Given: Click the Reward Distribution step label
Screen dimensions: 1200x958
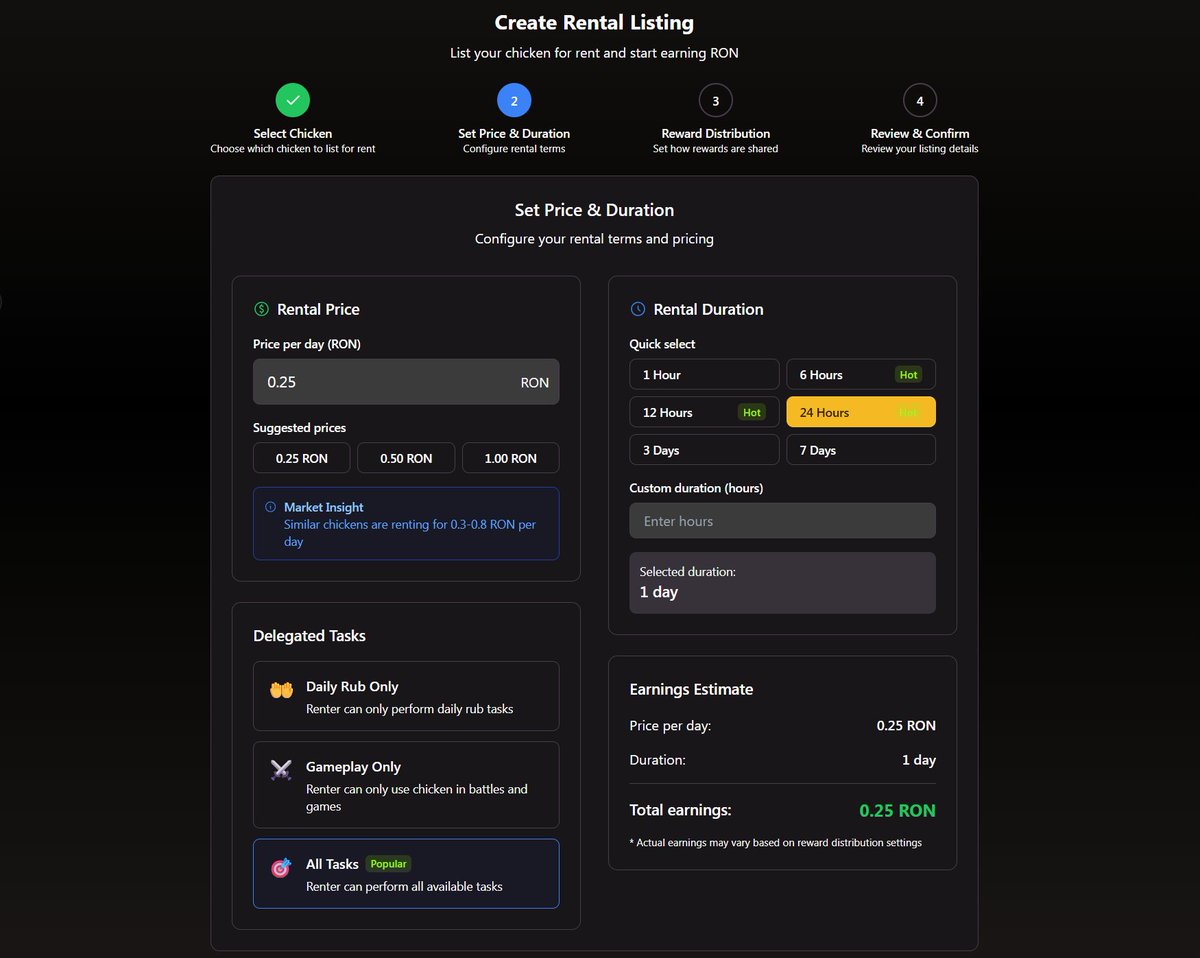Looking at the screenshot, I should [716, 133].
